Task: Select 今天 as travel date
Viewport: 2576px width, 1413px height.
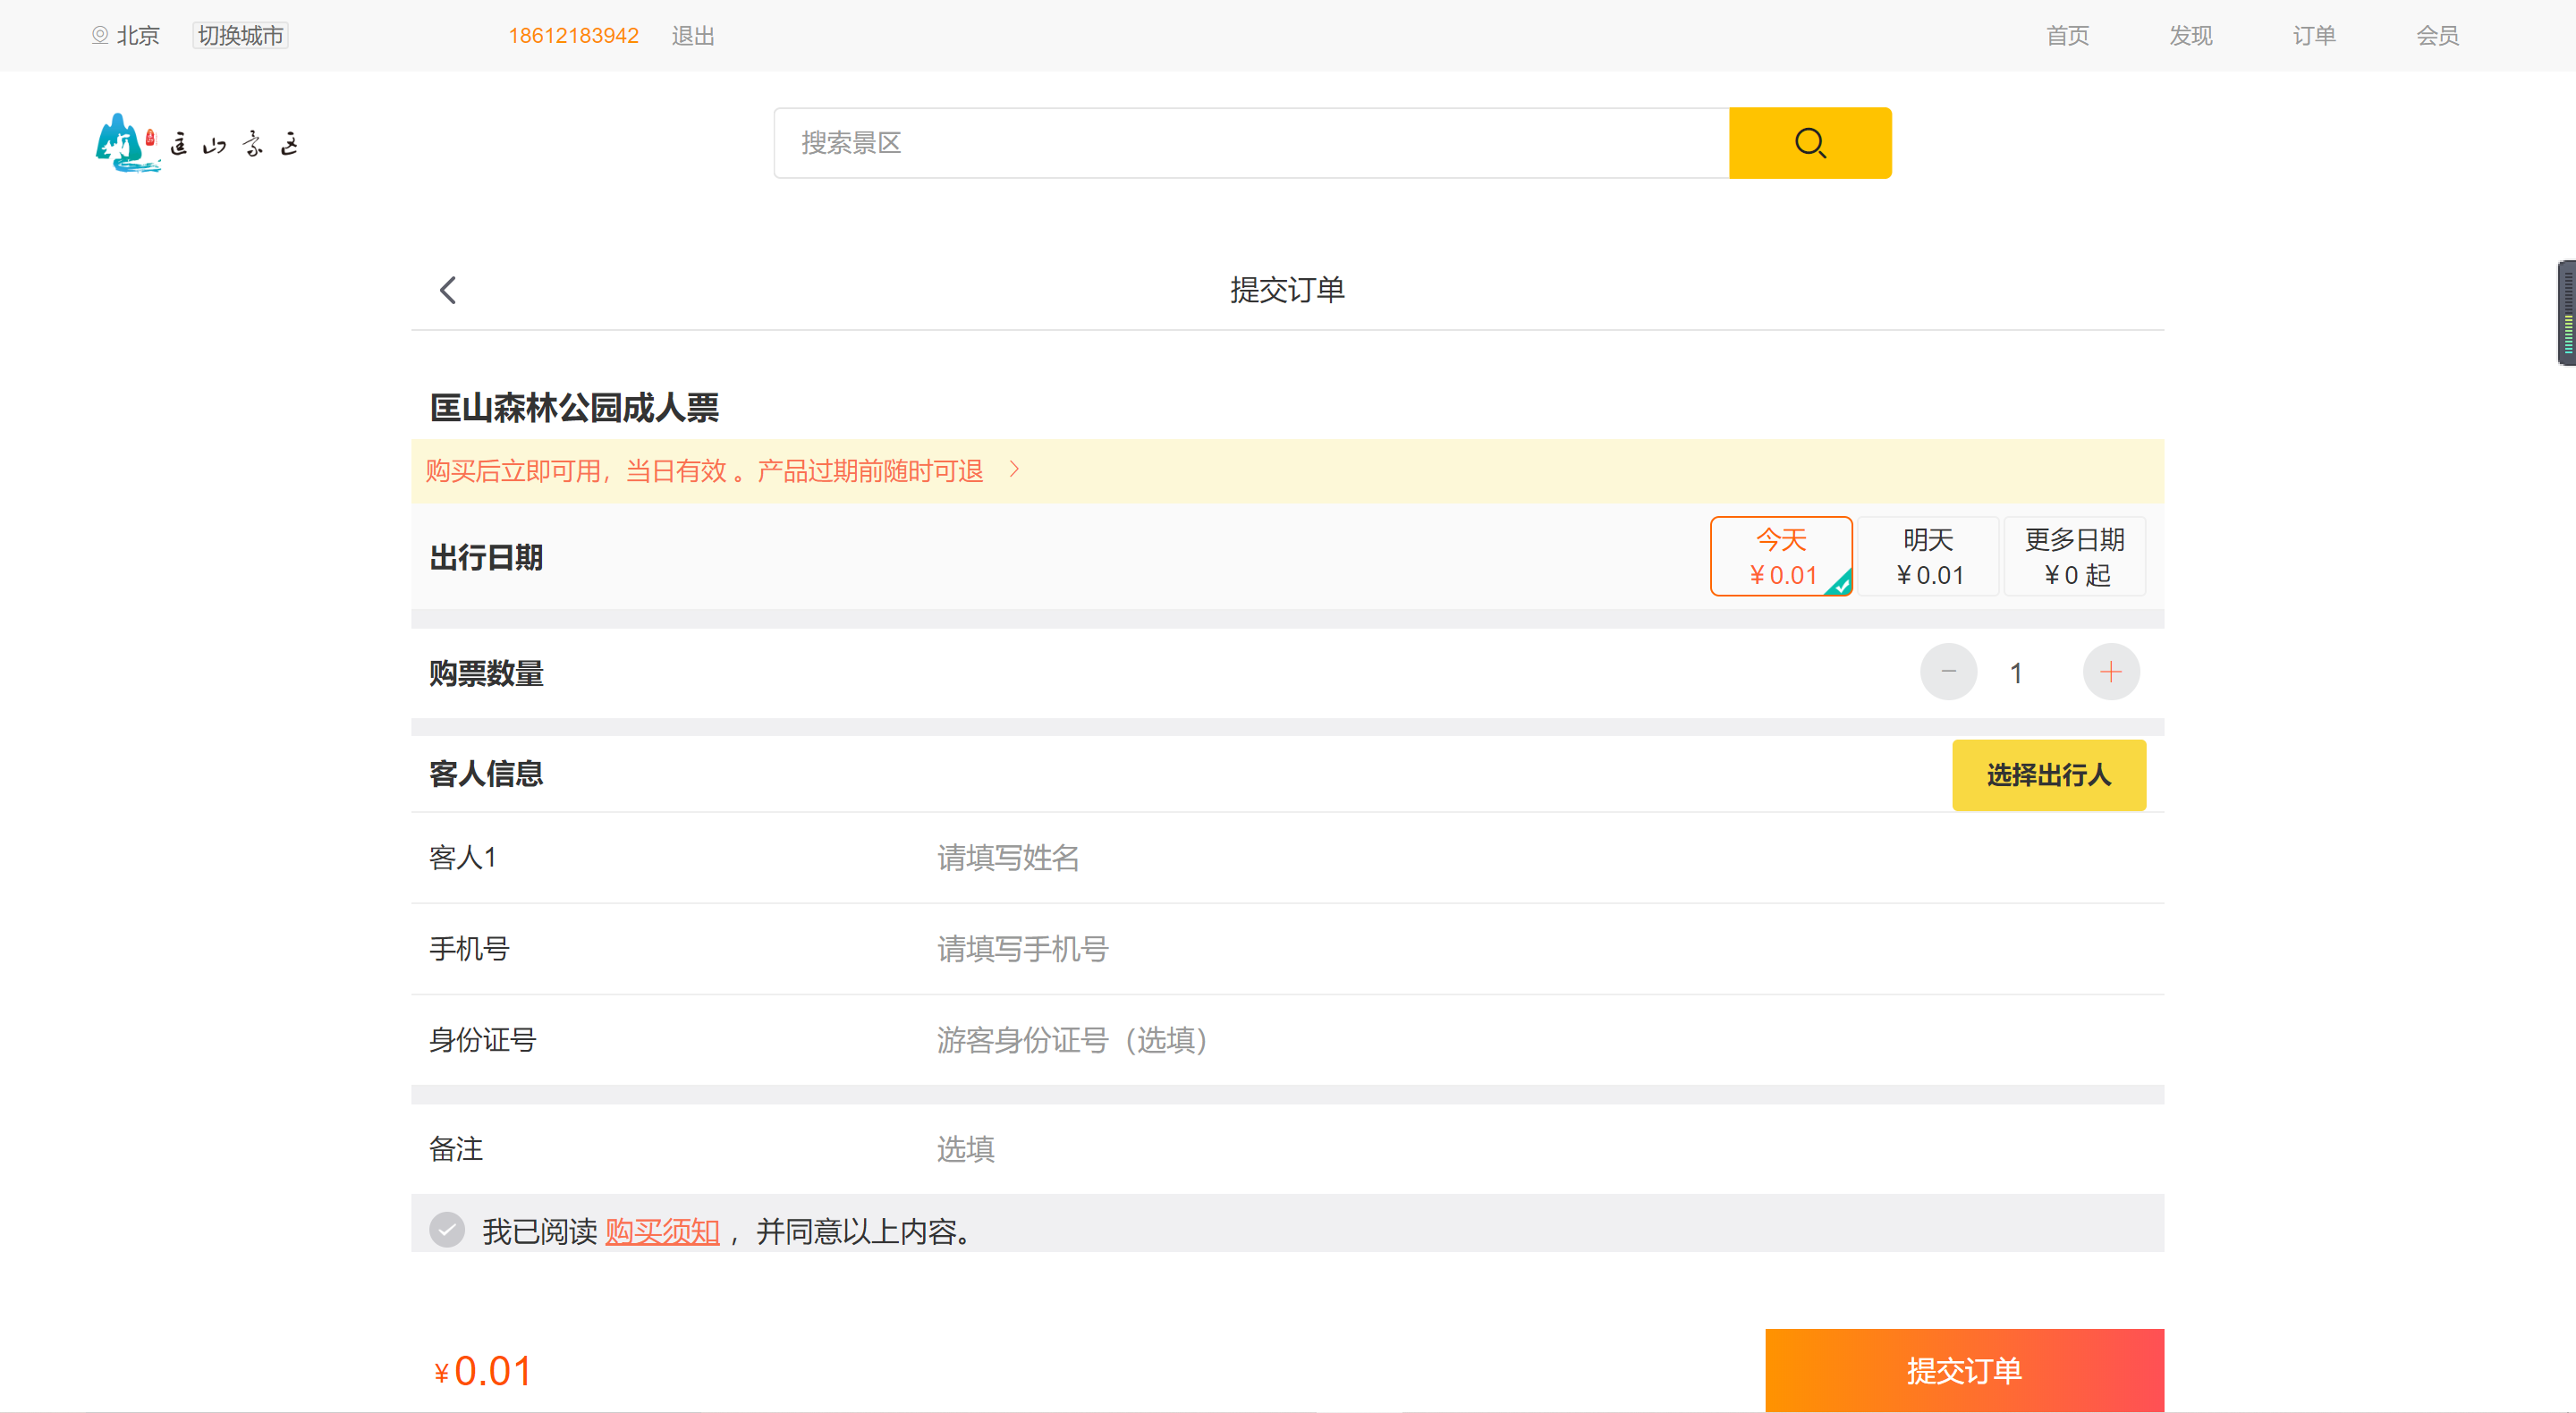Action: click(x=1782, y=556)
